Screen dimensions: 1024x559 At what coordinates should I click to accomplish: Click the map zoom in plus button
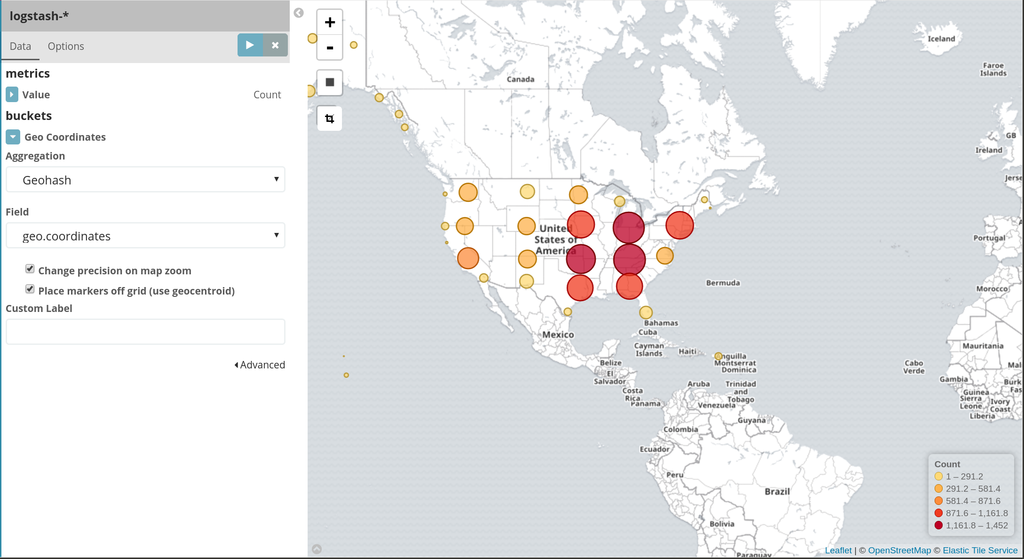point(329,22)
